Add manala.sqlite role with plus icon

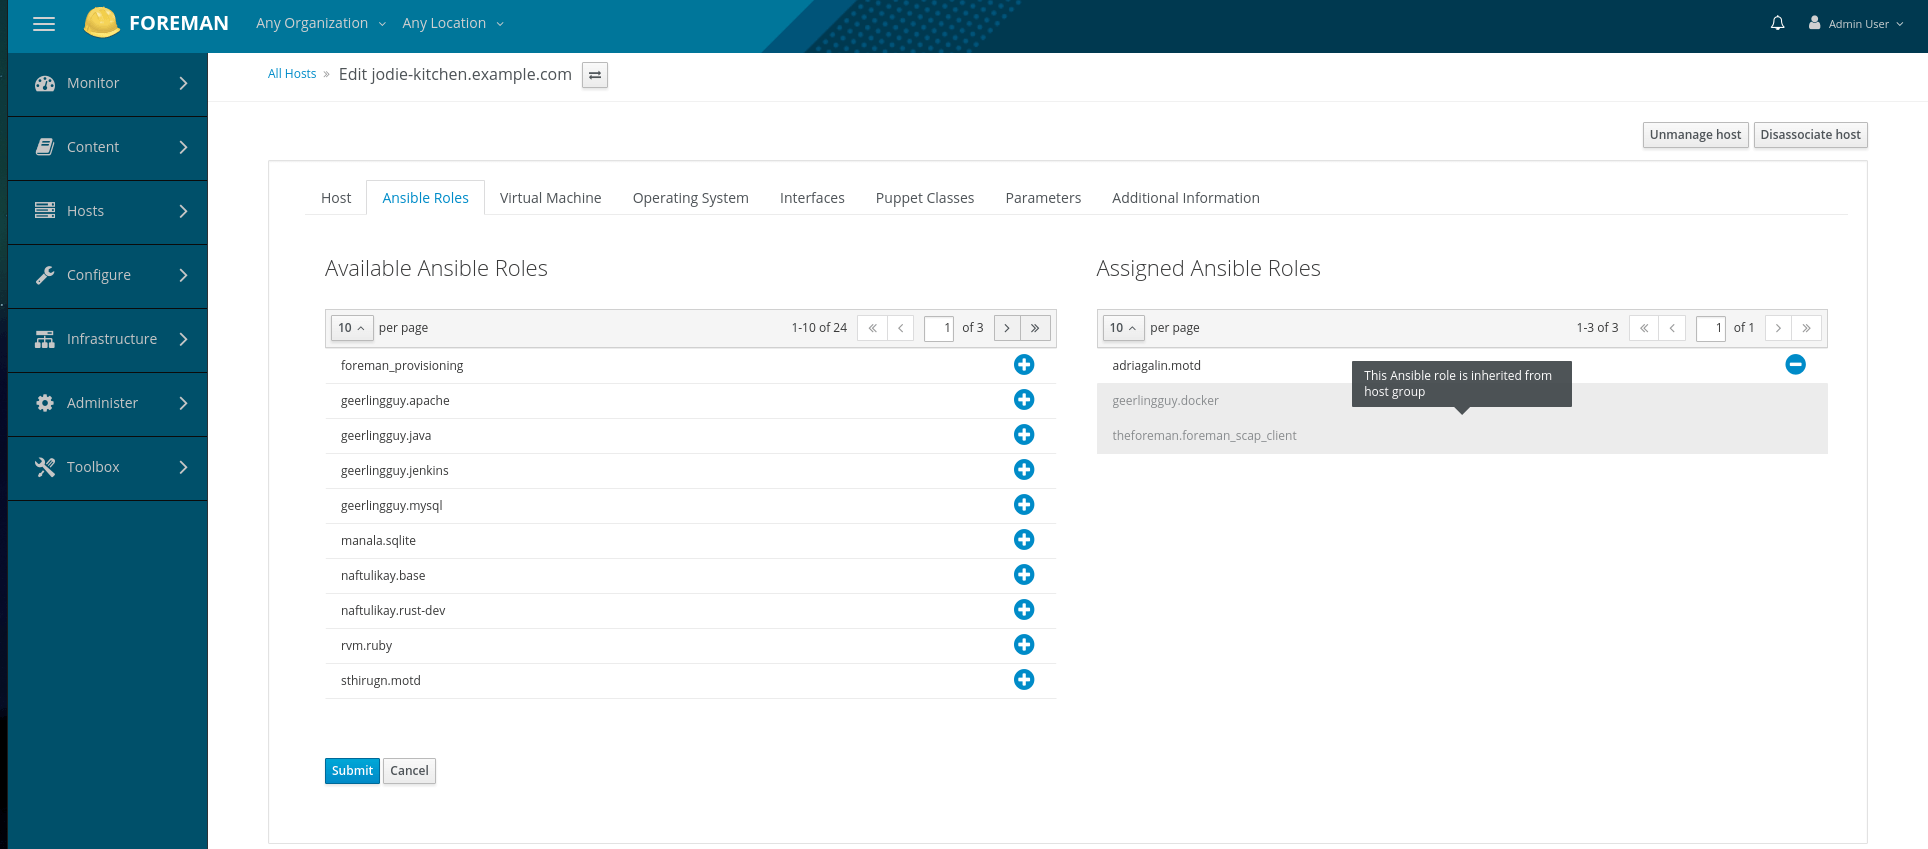click(x=1024, y=540)
